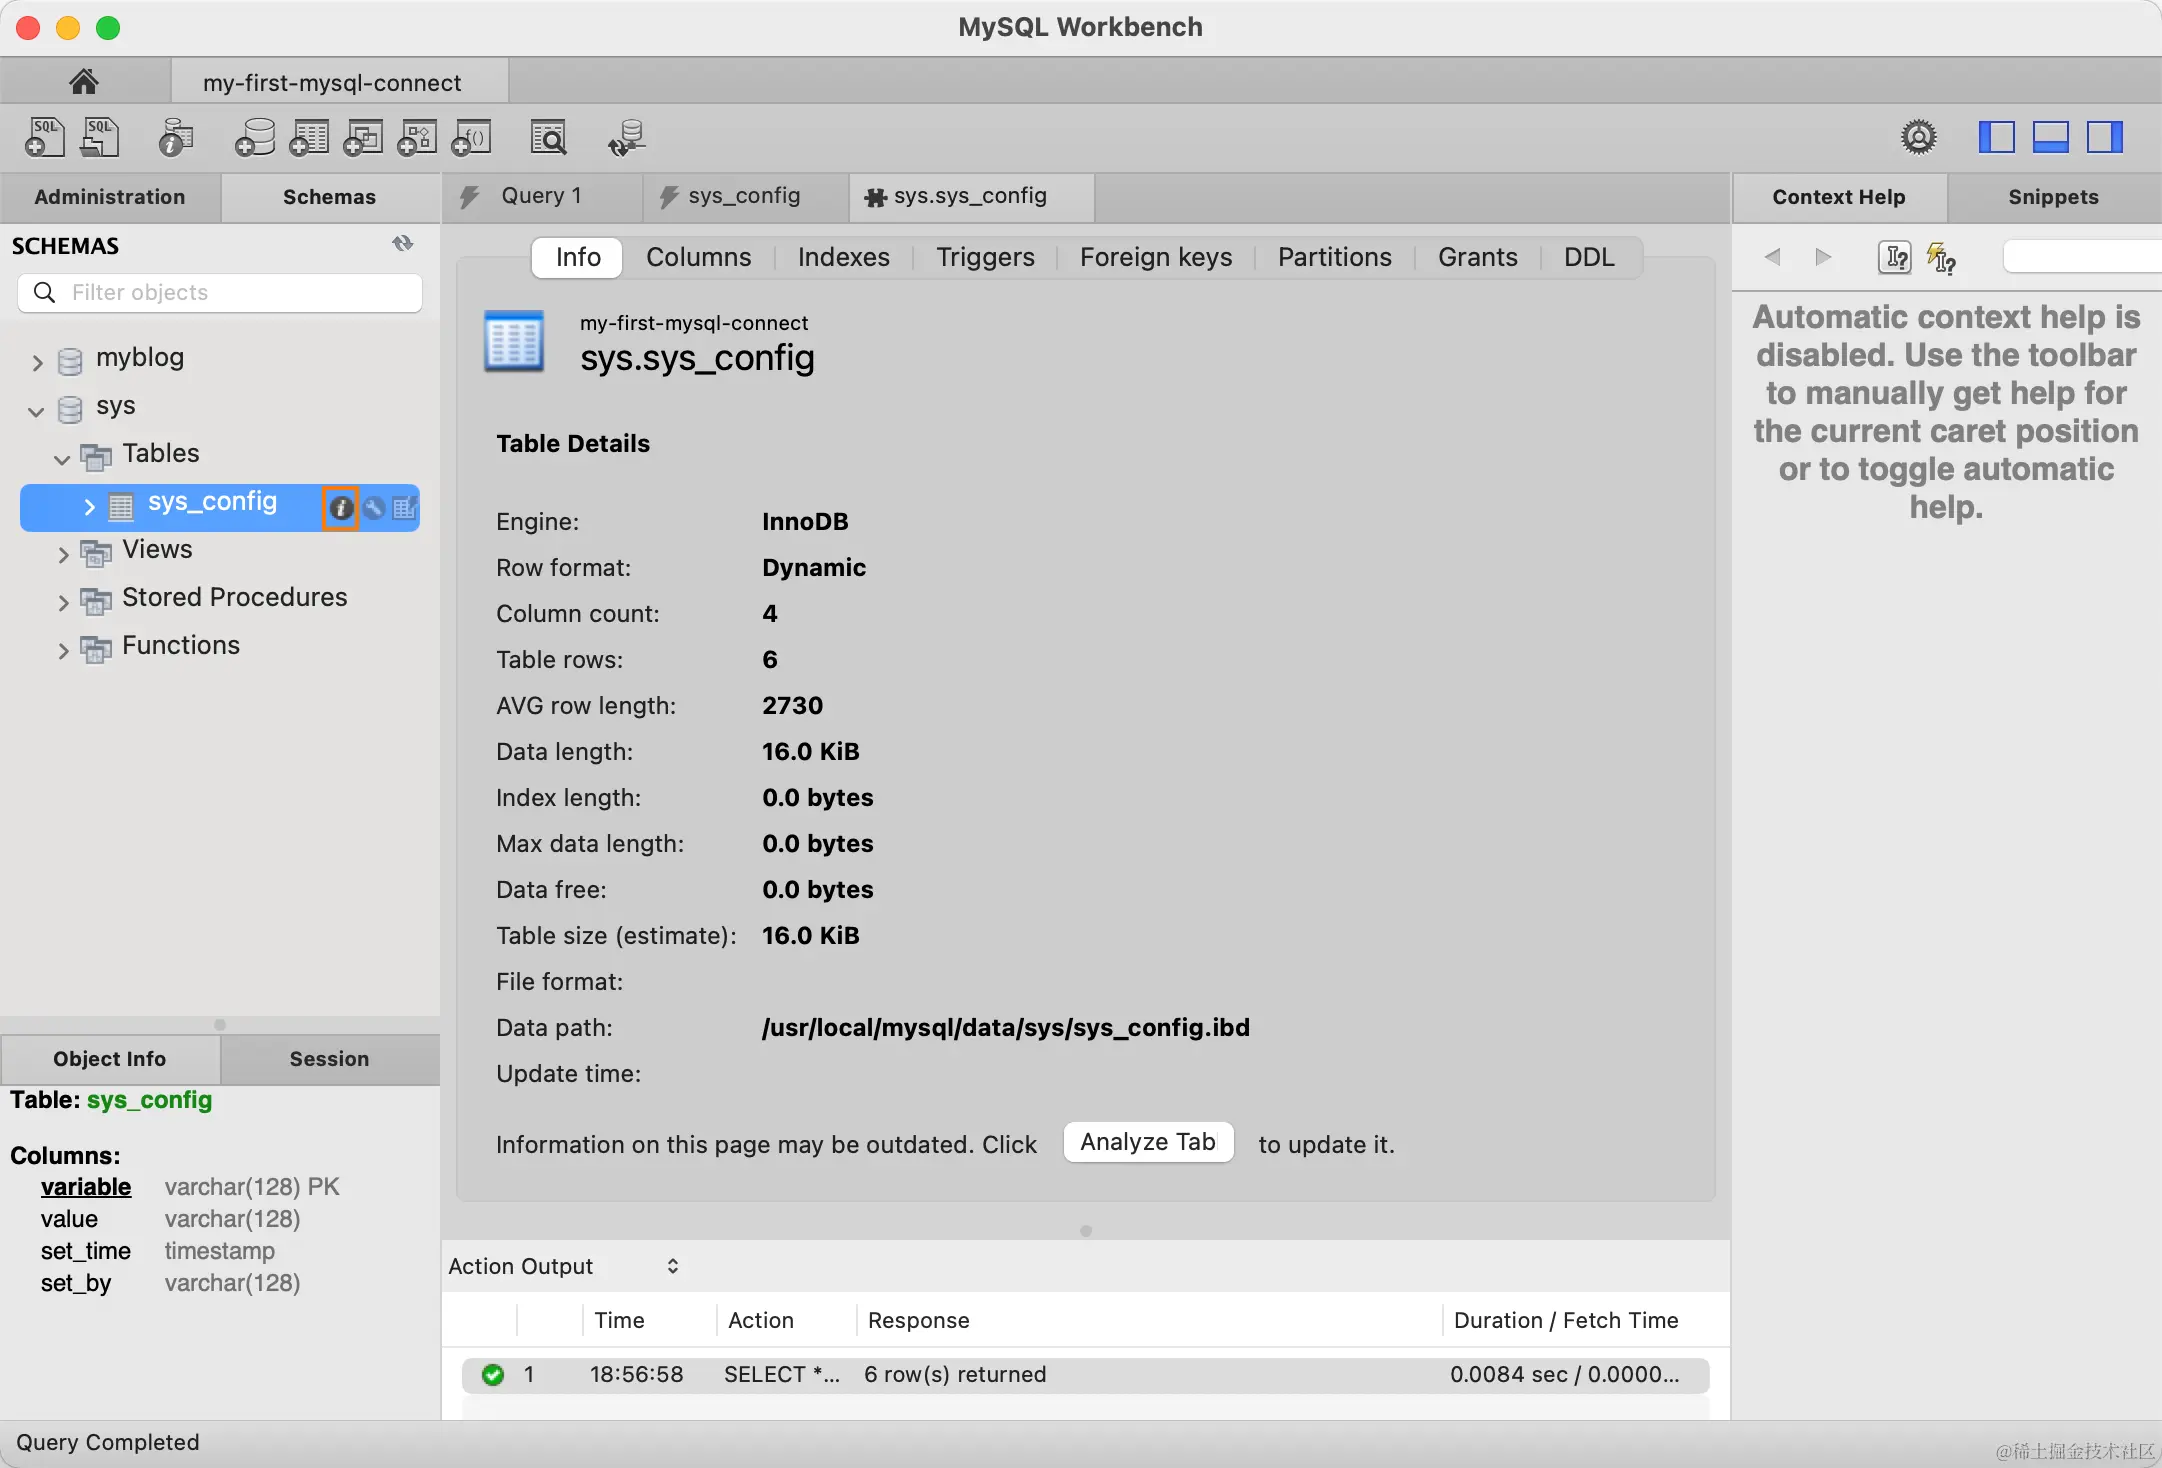Open Workbench preferences gear icon
This screenshot has width=2162, height=1468.
click(x=1918, y=137)
